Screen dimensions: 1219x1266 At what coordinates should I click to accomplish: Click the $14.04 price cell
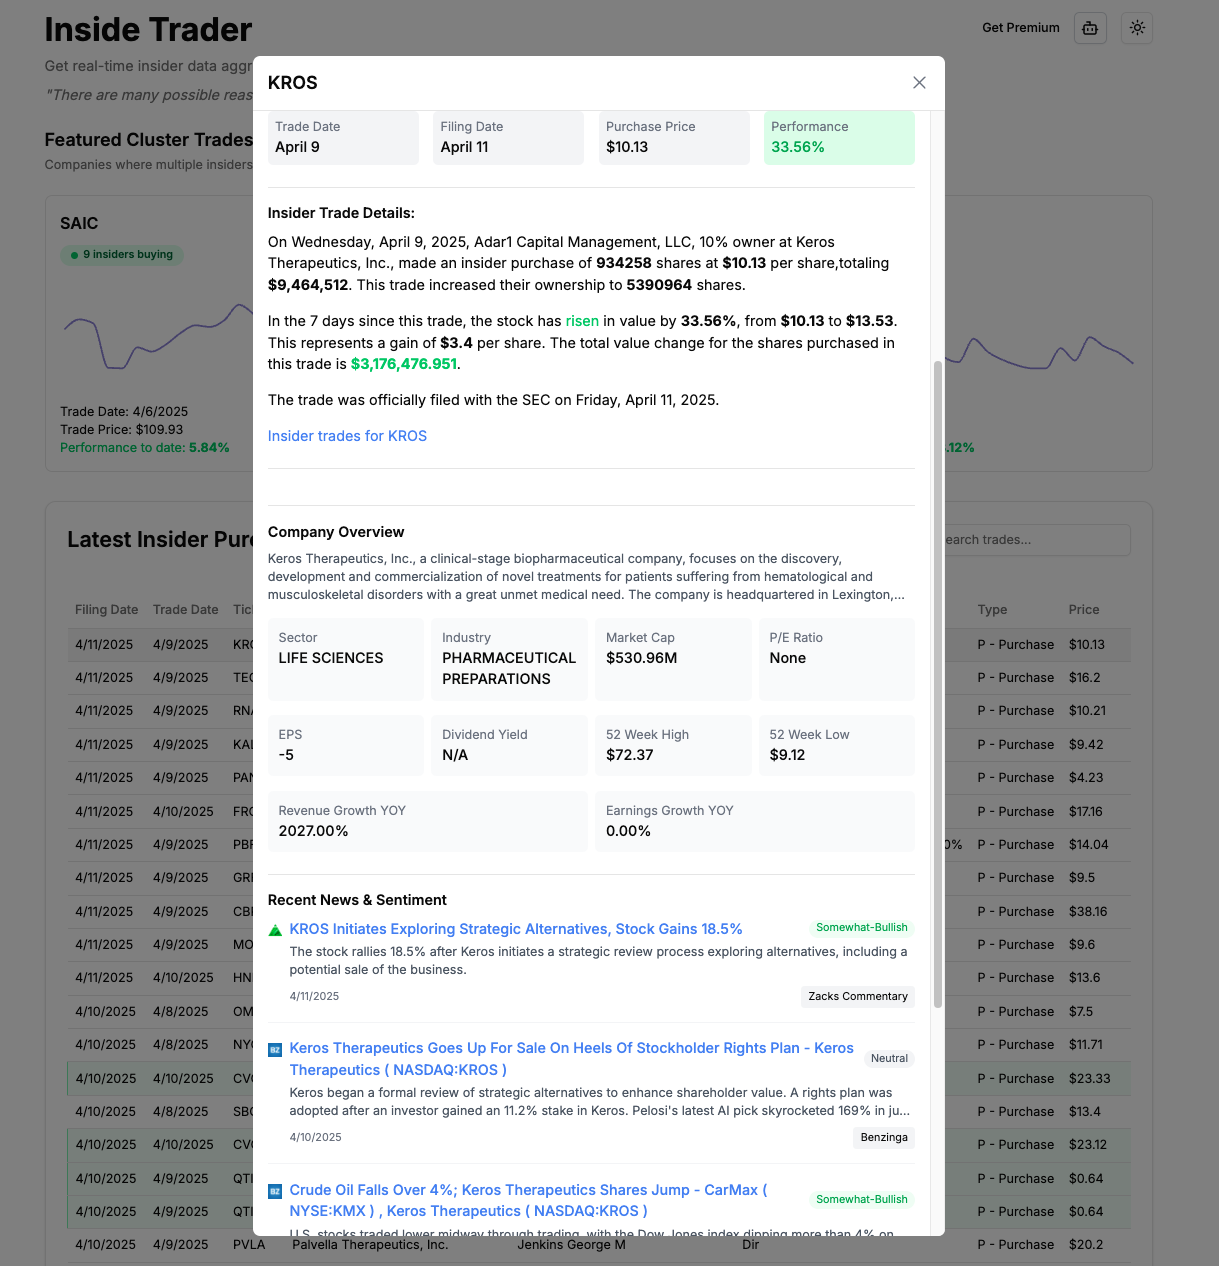1088,845
